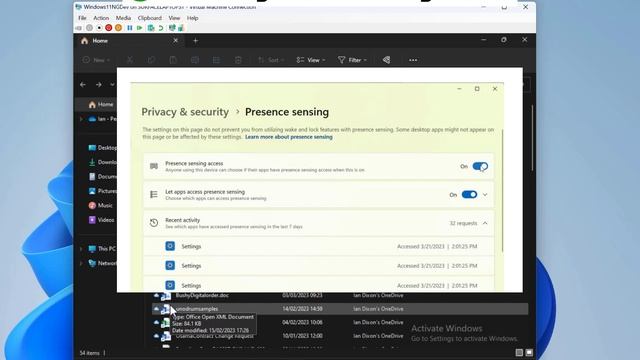
Task: Click the grey Start icon in VM toolbar
Action: pyautogui.click(x=89, y=28)
